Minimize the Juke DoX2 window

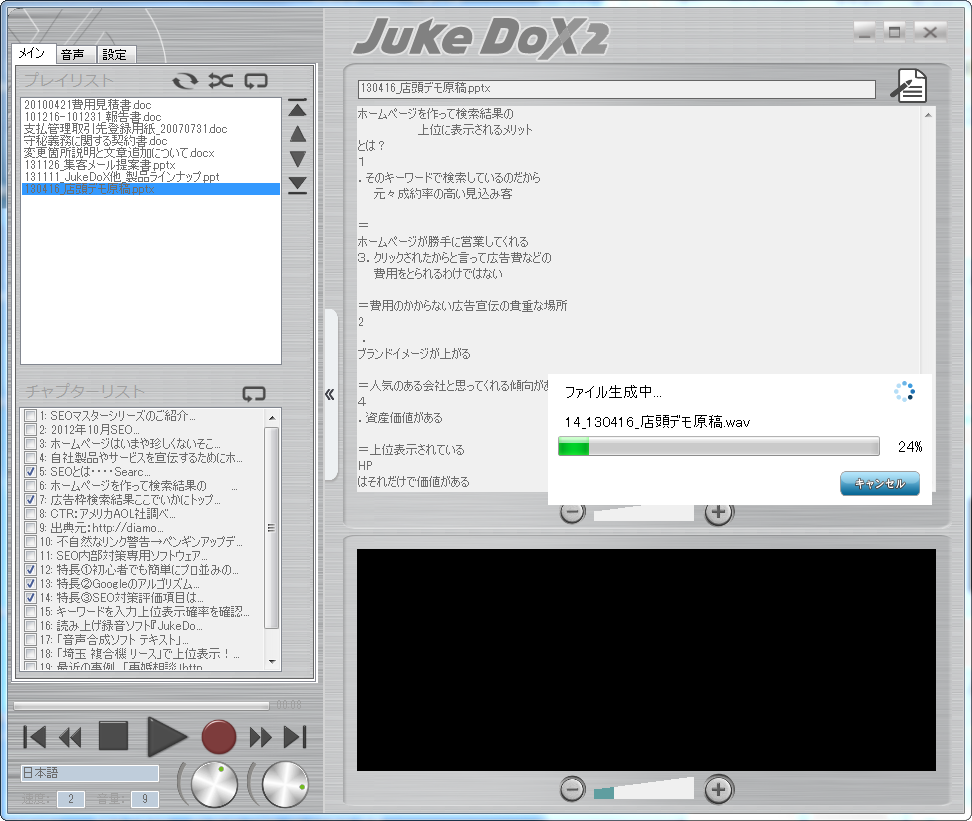click(x=864, y=32)
